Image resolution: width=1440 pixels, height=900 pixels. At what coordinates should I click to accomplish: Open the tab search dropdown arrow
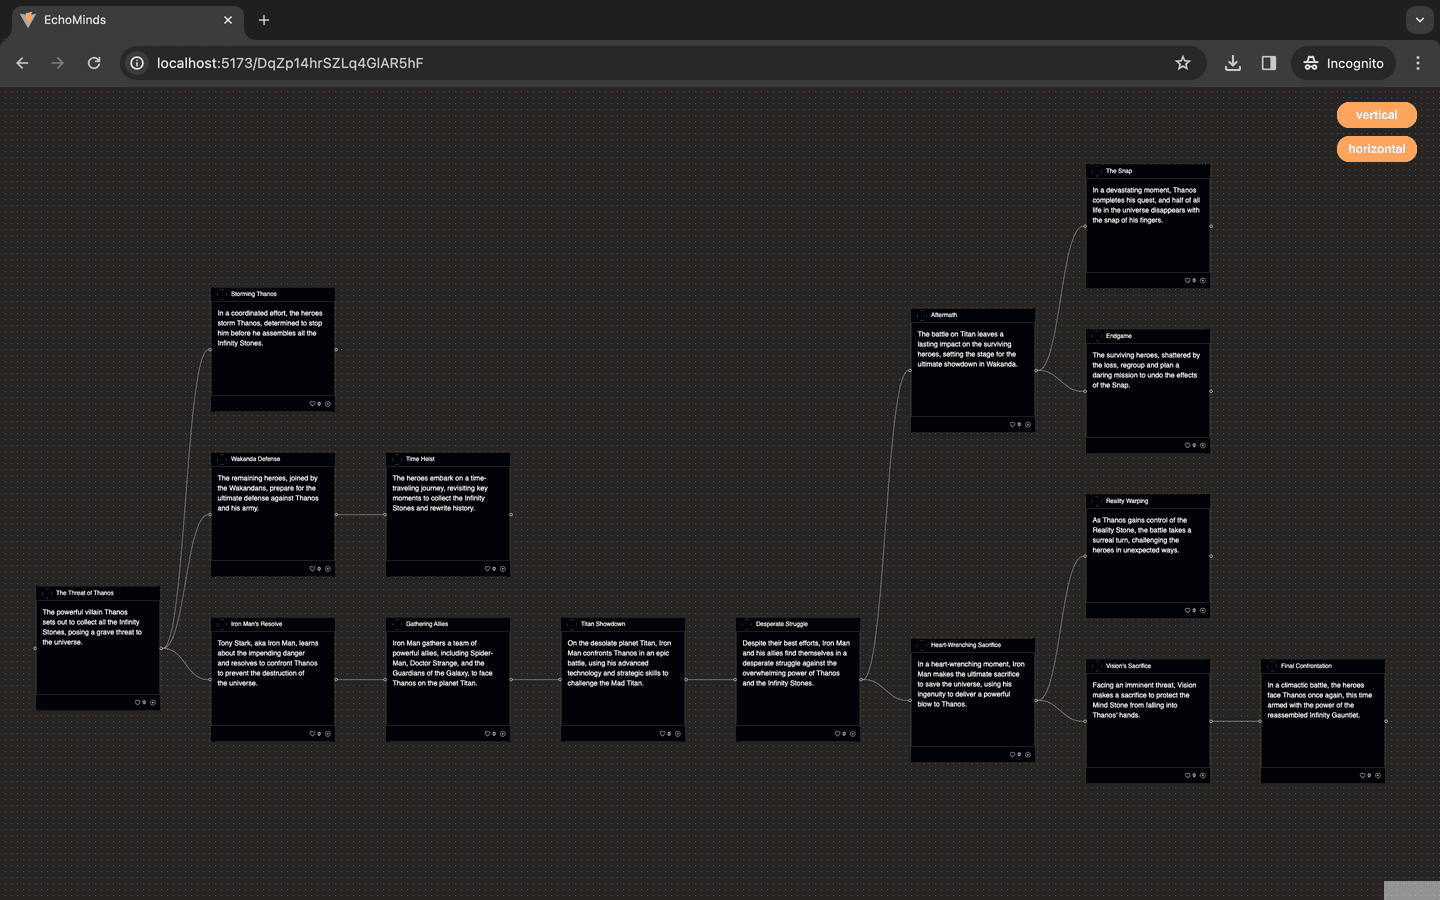point(1419,20)
